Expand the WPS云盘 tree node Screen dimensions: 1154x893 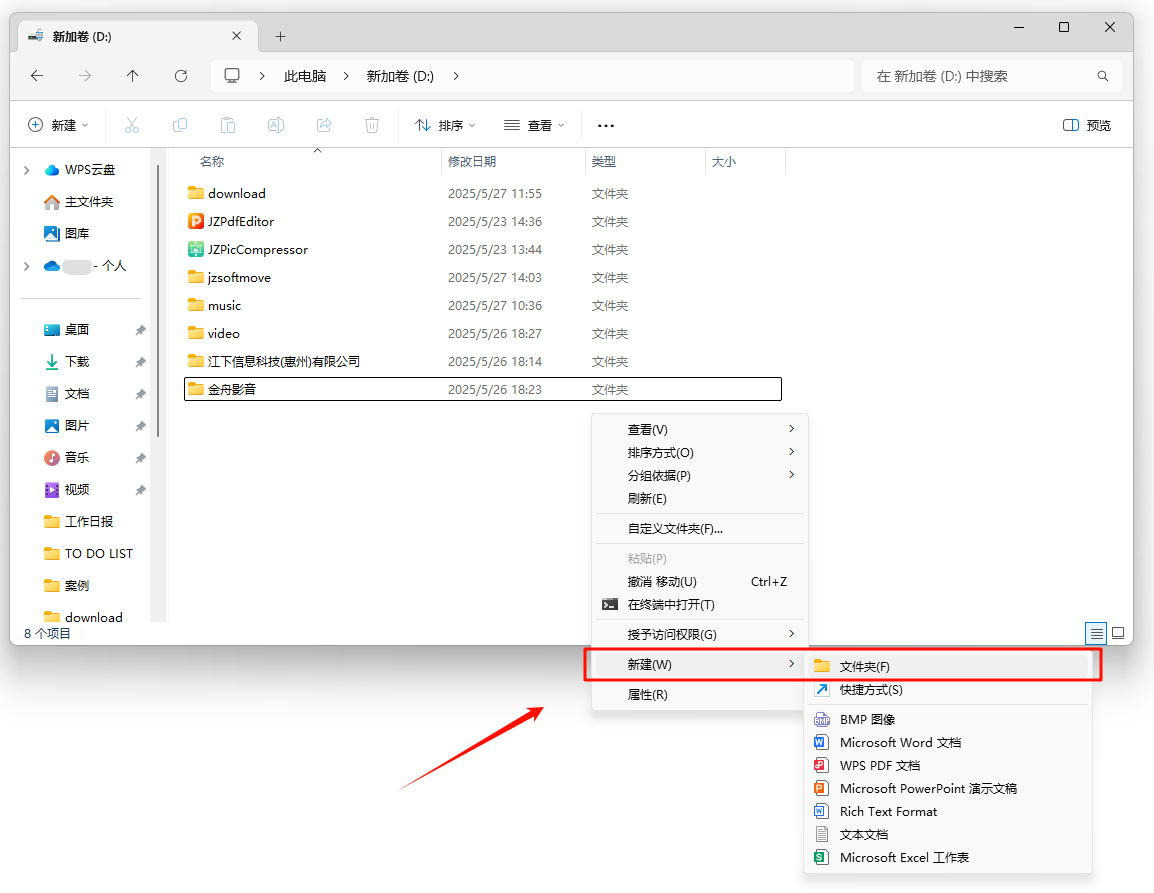pos(26,170)
